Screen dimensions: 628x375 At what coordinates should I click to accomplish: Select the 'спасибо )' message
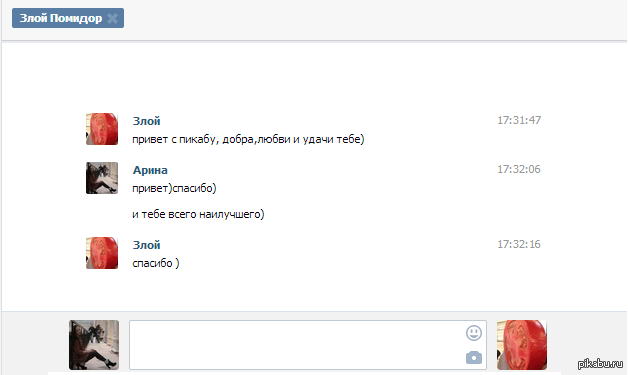(x=156, y=263)
